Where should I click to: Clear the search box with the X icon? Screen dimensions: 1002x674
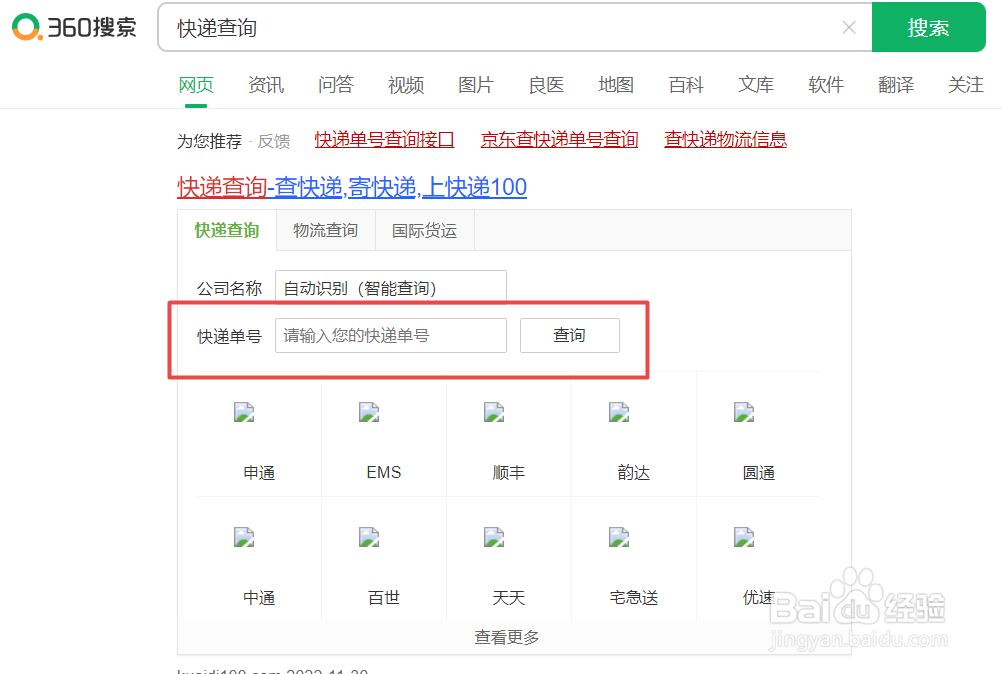[849, 27]
